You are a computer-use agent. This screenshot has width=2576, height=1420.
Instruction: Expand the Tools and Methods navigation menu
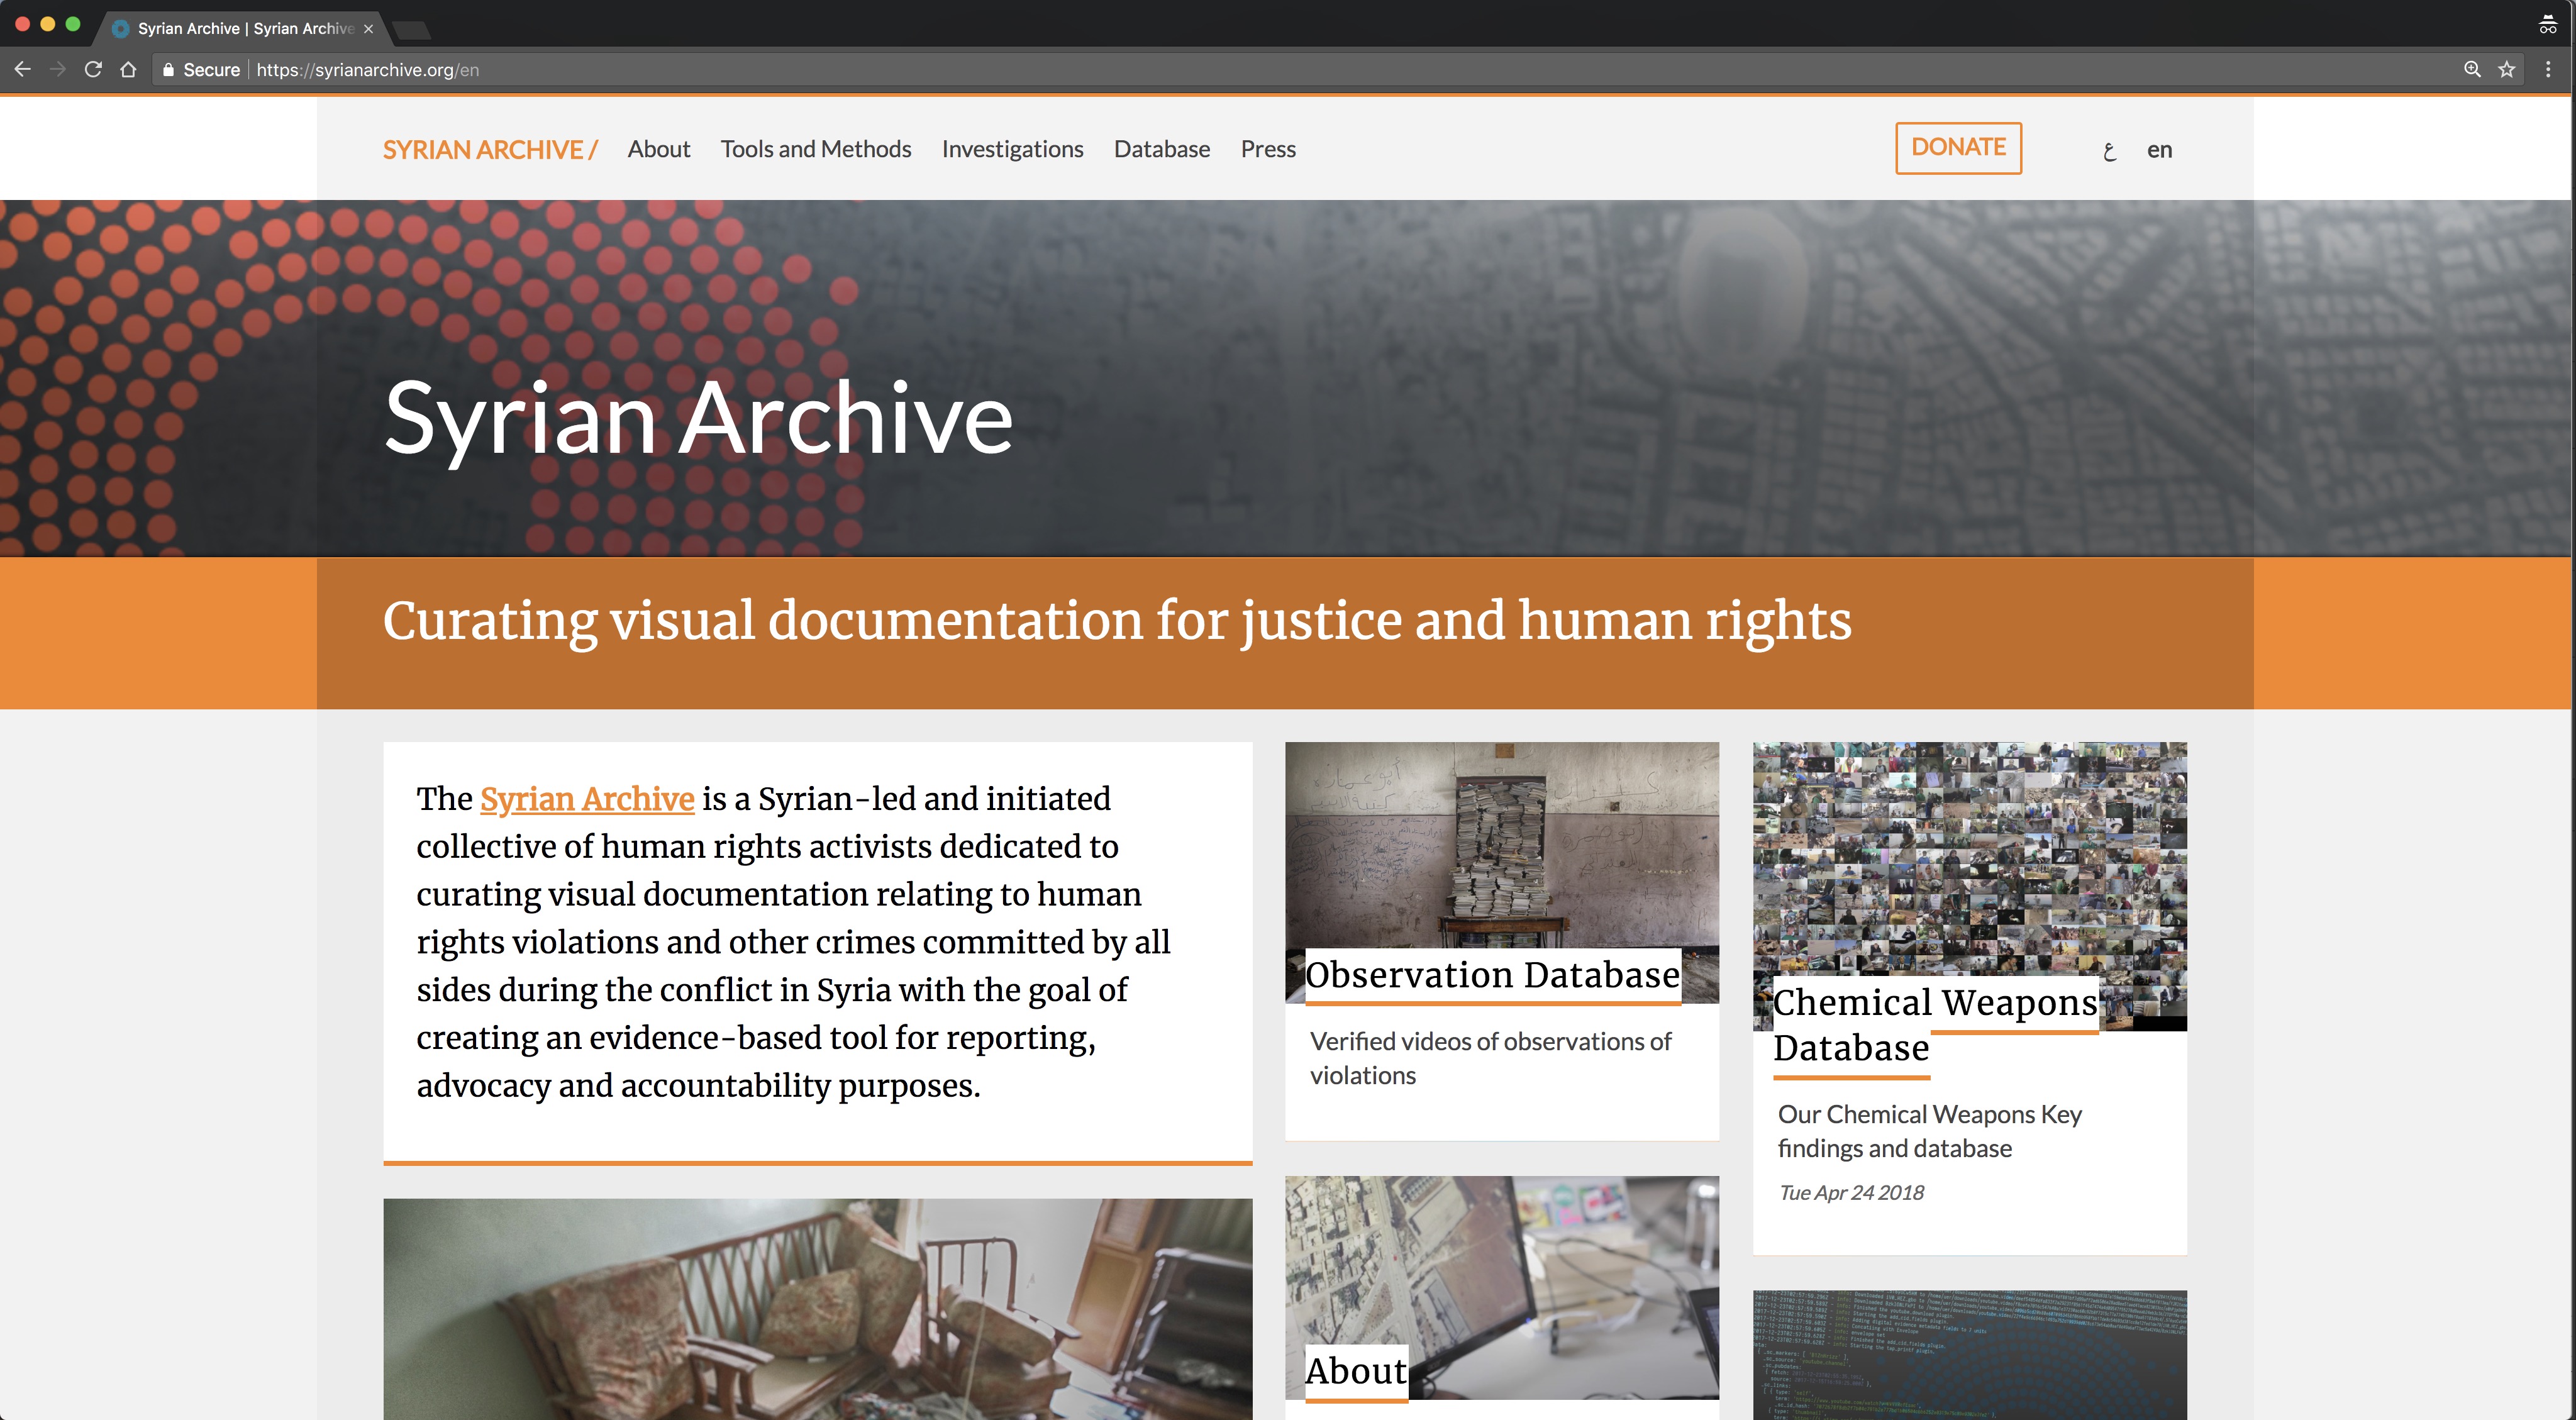tap(817, 148)
